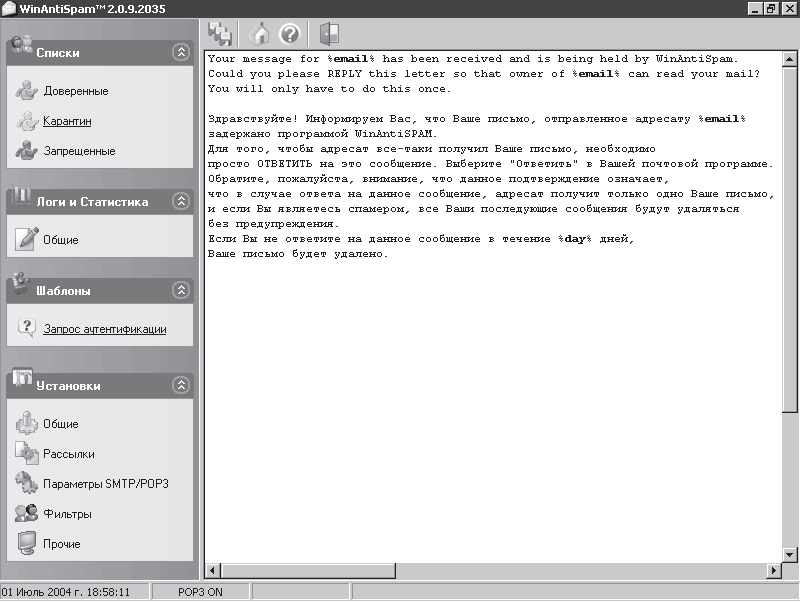
Task: Click the exit door toolbar icon
Action: pyautogui.click(x=329, y=34)
